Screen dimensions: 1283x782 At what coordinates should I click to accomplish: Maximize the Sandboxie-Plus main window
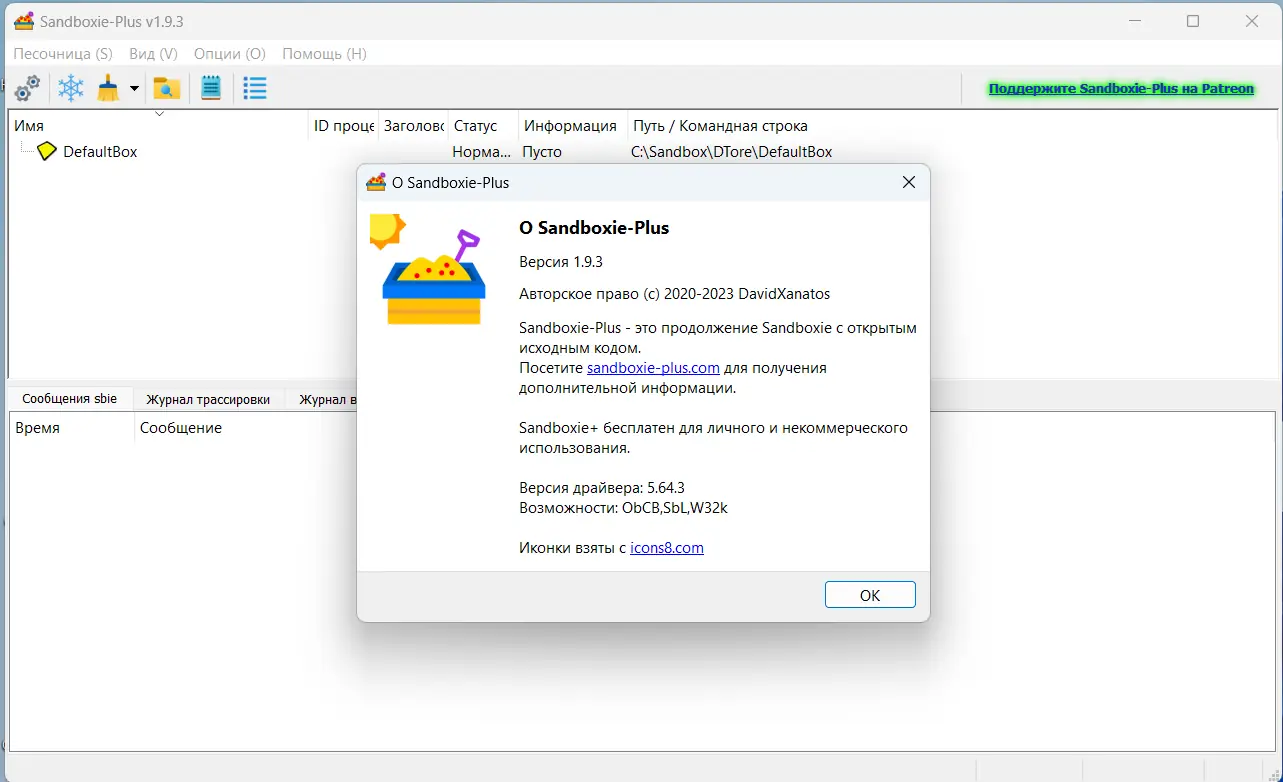[1193, 21]
